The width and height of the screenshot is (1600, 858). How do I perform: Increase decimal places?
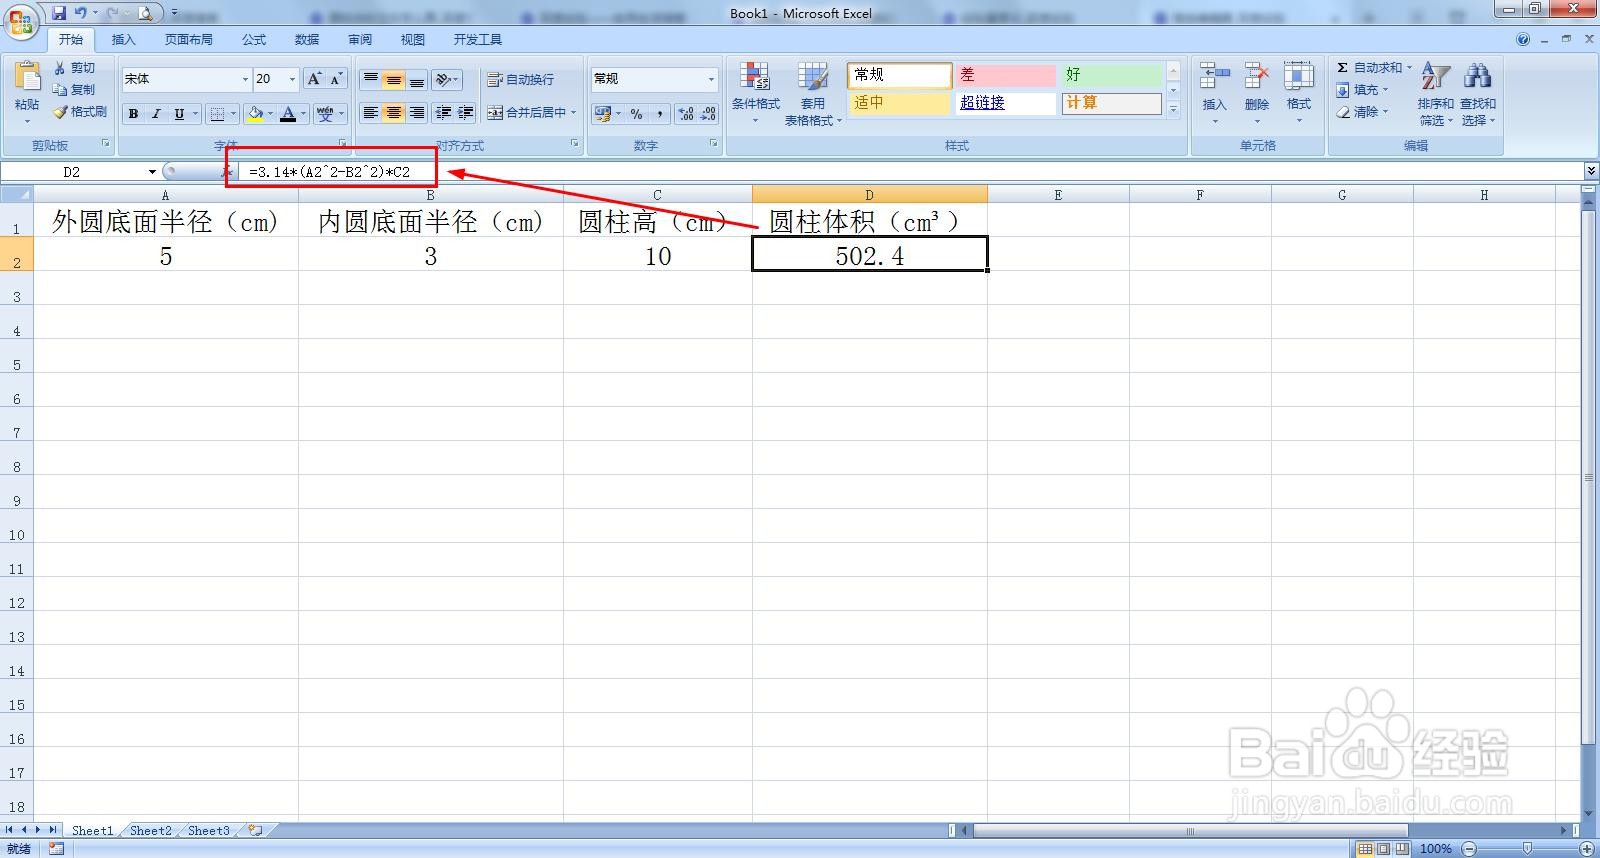pyautogui.click(x=686, y=114)
